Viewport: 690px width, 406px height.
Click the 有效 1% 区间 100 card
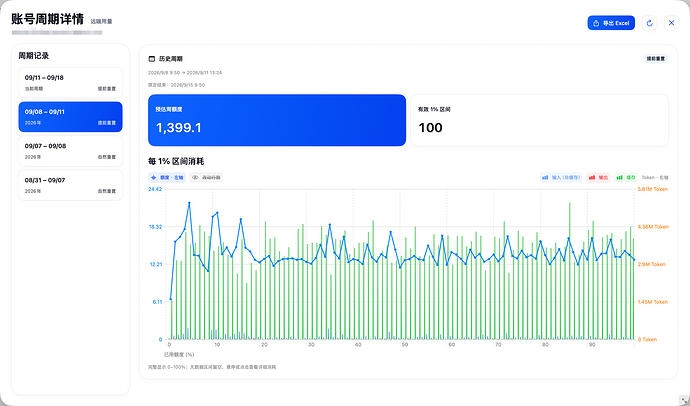(540, 120)
